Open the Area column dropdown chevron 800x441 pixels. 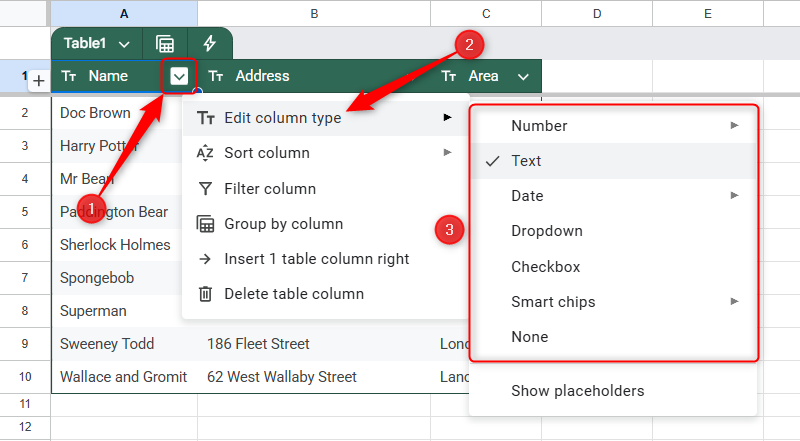coord(523,76)
